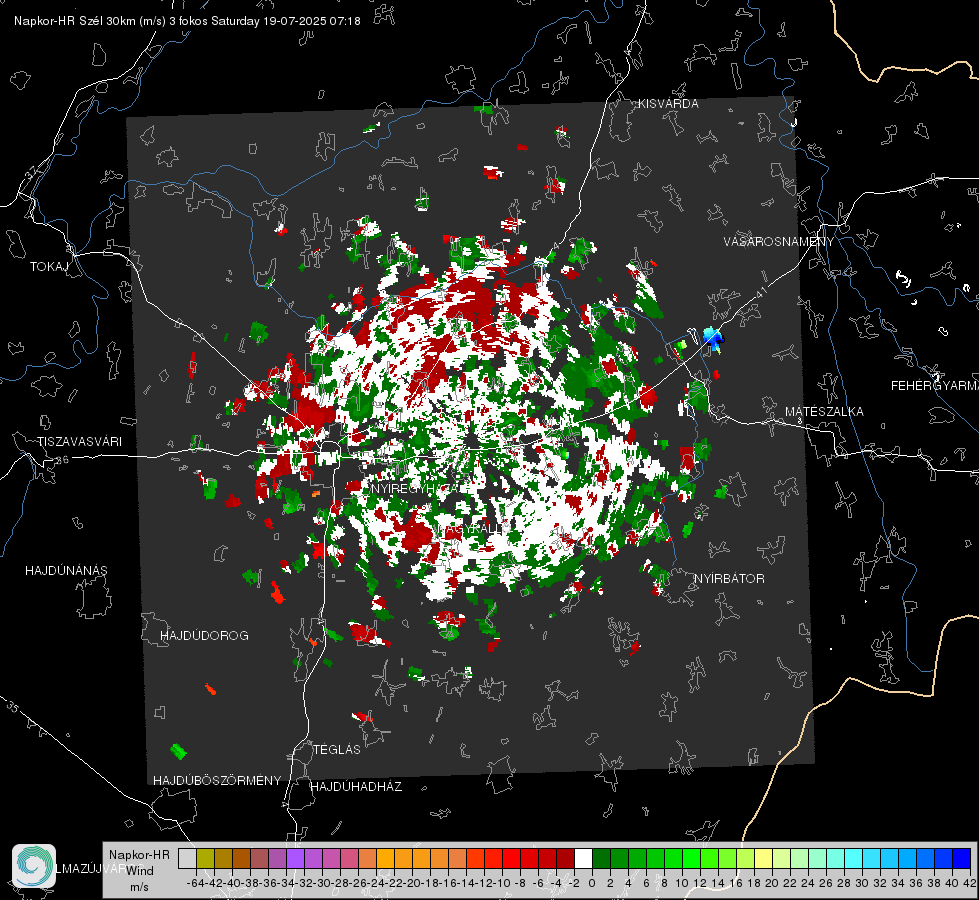This screenshot has width=979, height=900.
Task: Click the FEHÉRGYARMAT city label
Action: tap(935, 386)
